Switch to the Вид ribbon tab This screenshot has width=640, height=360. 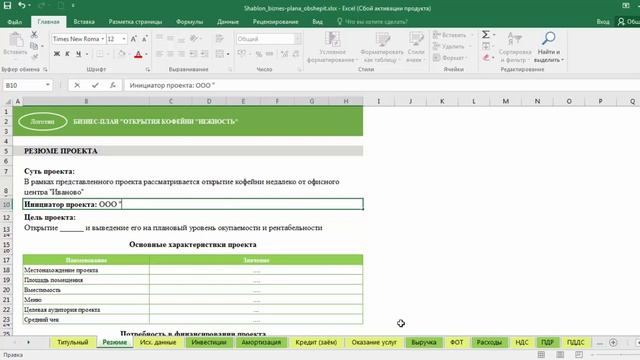tap(318, 22)
